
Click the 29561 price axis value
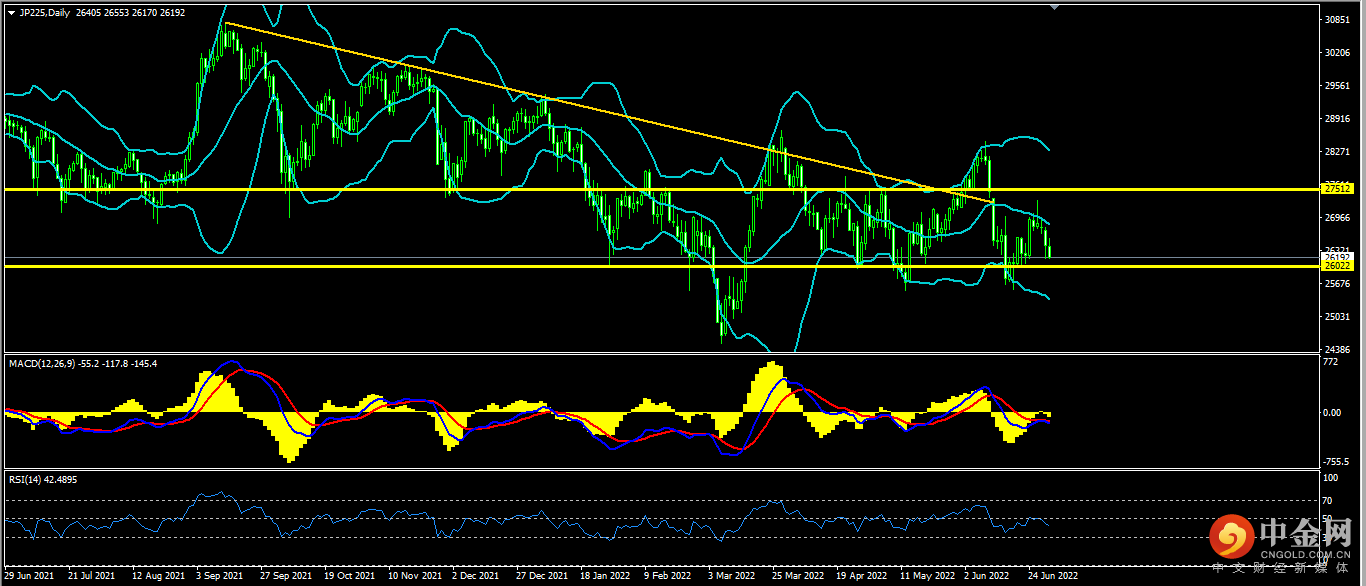click(x=1337, y=86)
